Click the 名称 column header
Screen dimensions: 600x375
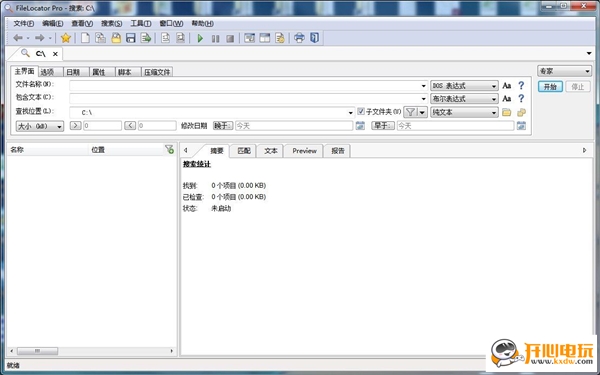coord(47,150)
